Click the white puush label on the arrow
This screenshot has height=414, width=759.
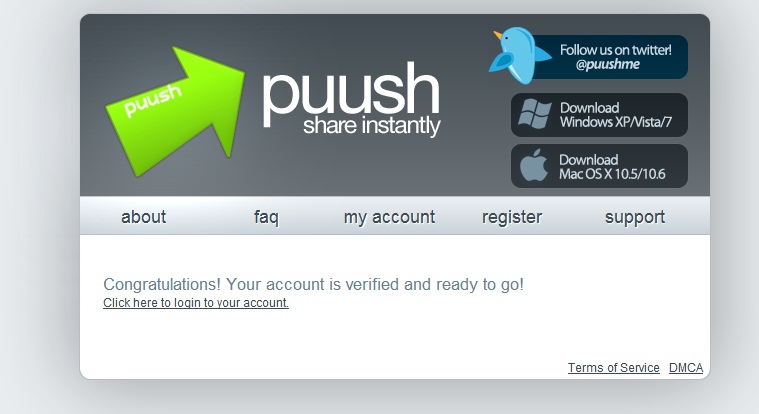click(x=152, y=100)
